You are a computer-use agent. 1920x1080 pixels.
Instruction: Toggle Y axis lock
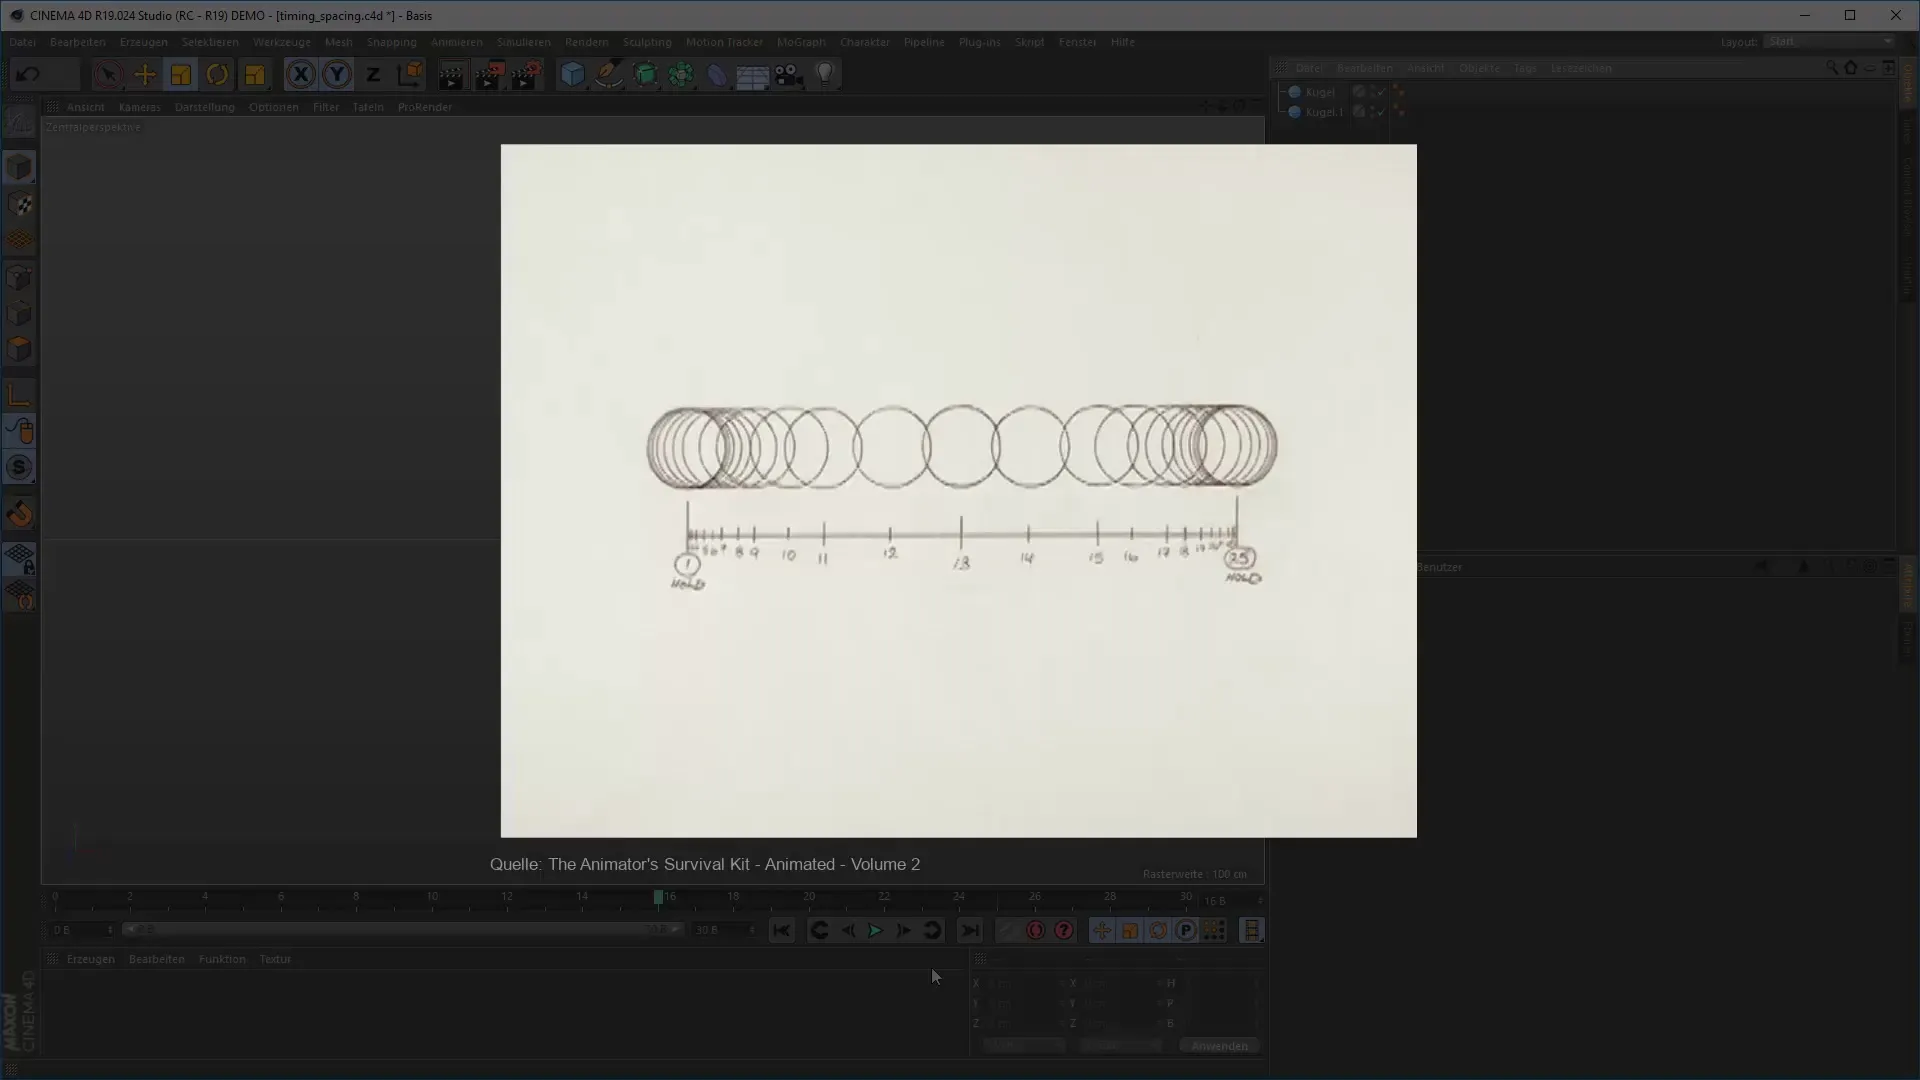tap(337, 74)
